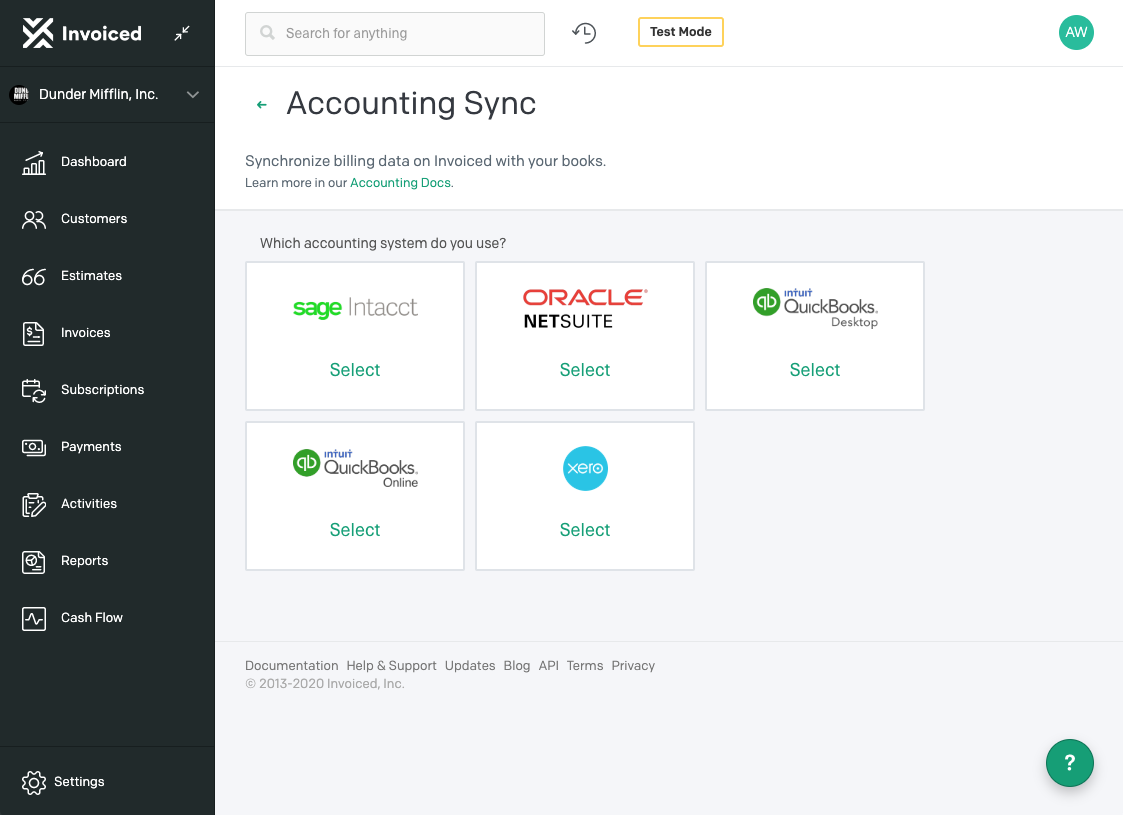Open Documentation footer link
The width and height of the screenshot is (1123, 815).
pos(291,665)
